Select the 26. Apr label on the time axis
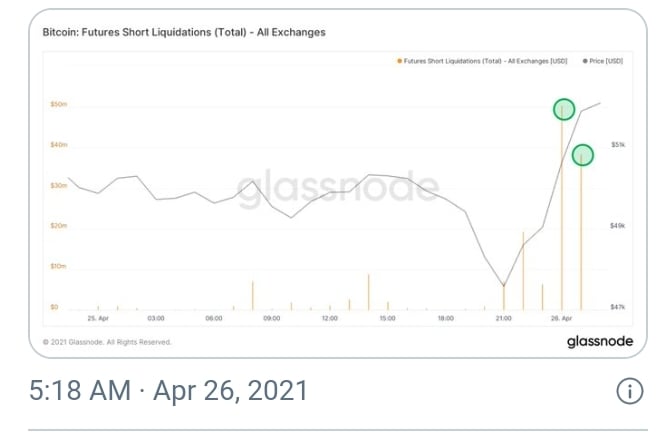This screenshot has height=432, width=670. pyautogui.click(x=562, y=318)
